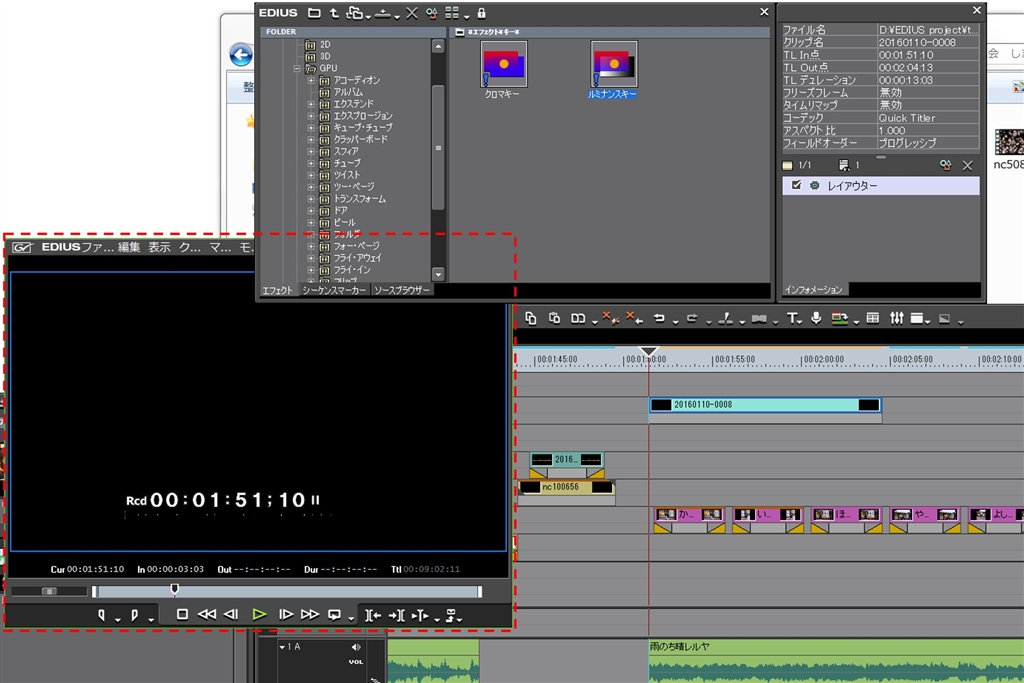
Task: Select the アルバム folder
Action: (x=341, y=92)
